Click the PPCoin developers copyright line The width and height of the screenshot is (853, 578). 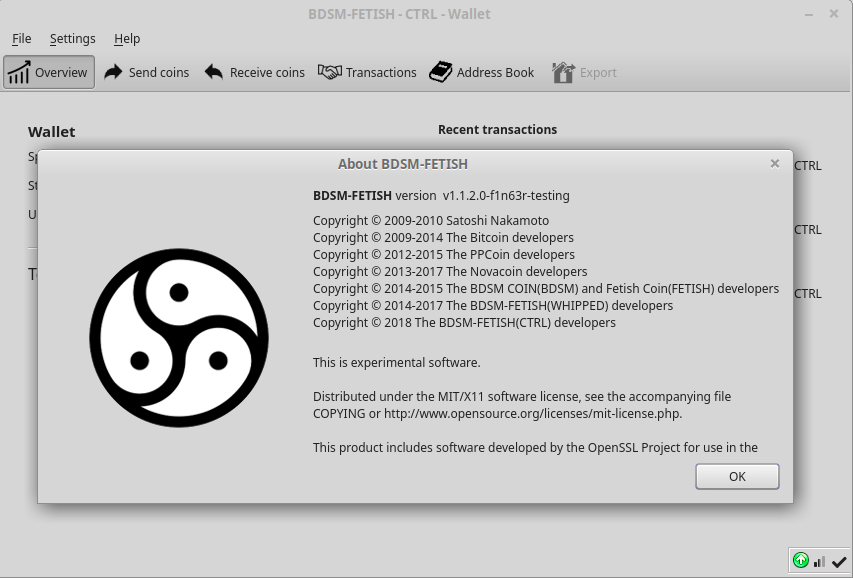coord(444,254)
